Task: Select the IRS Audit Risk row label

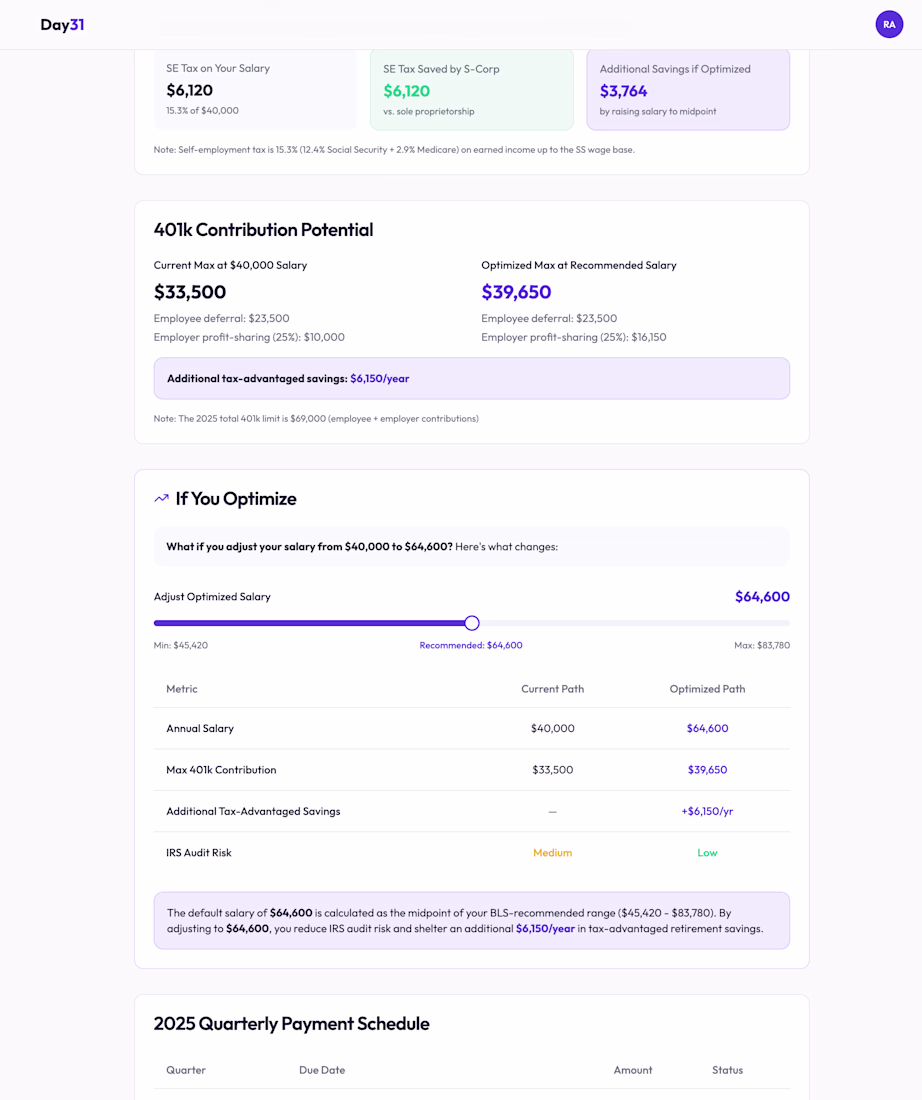Action: coord(199,853)
